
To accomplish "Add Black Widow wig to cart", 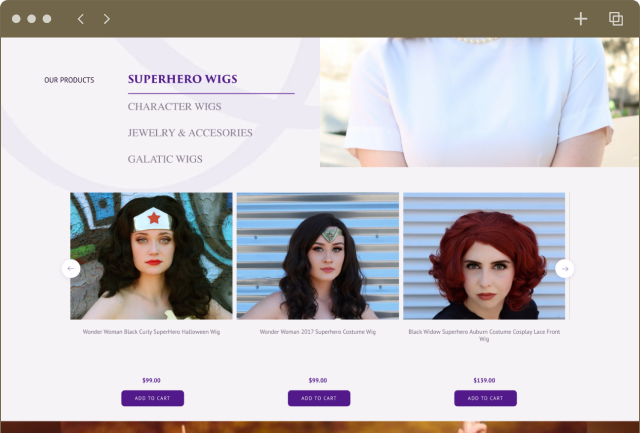I will [x=485, y=398].
